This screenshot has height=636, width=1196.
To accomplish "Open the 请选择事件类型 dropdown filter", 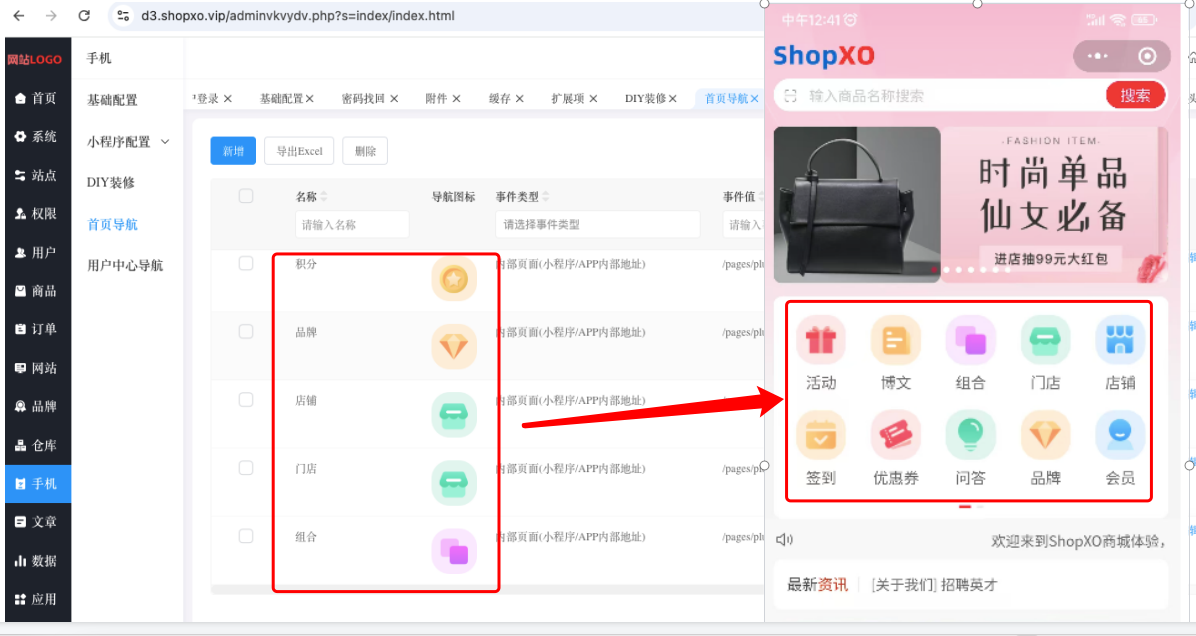I will (x=597, y=224).
